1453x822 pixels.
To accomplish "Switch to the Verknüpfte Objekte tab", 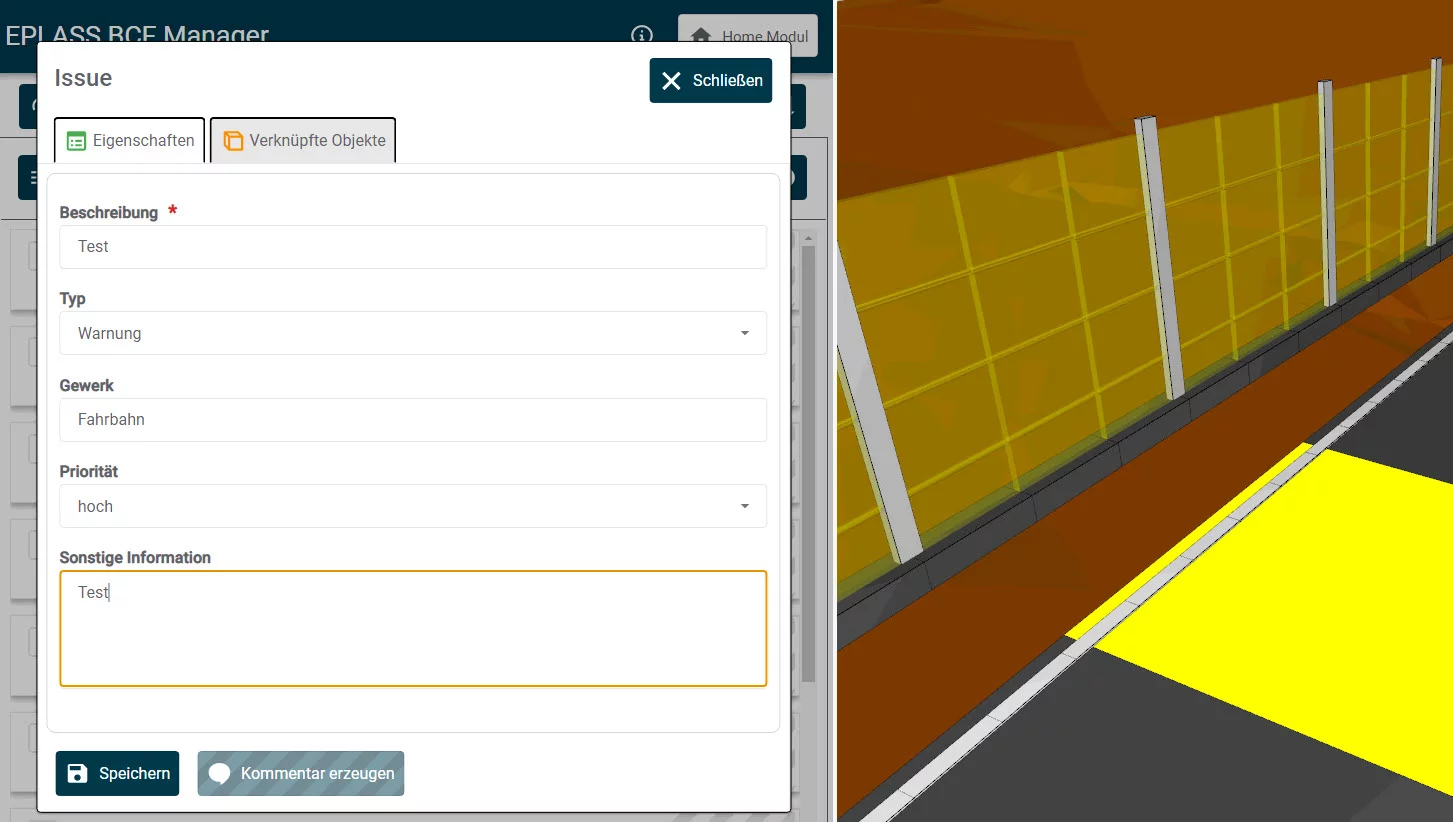I will click(x=304, y=141).
